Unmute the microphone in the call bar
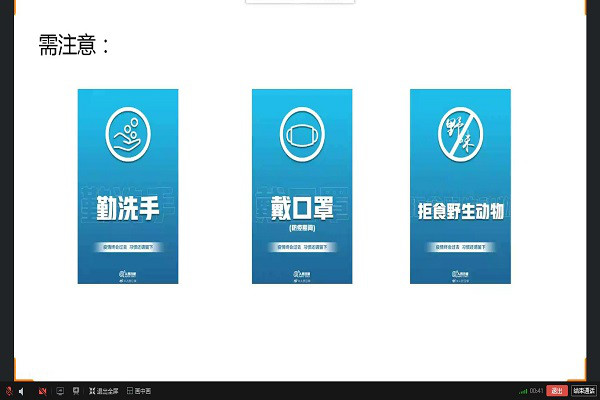600x400 pixels. coord(8,390)
